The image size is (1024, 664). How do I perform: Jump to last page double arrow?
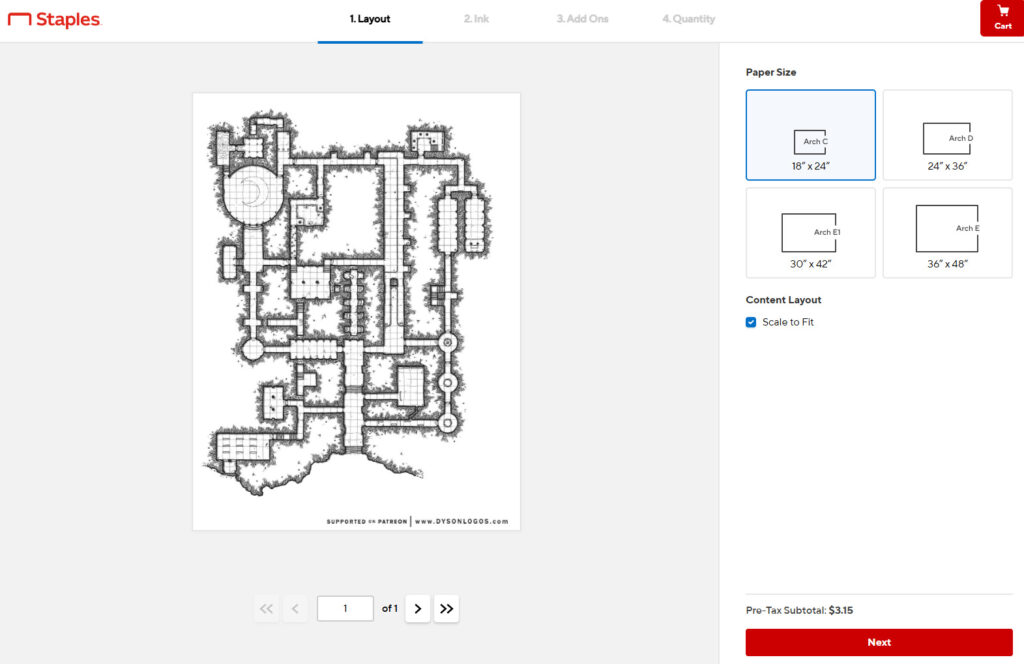click(447, 609)
